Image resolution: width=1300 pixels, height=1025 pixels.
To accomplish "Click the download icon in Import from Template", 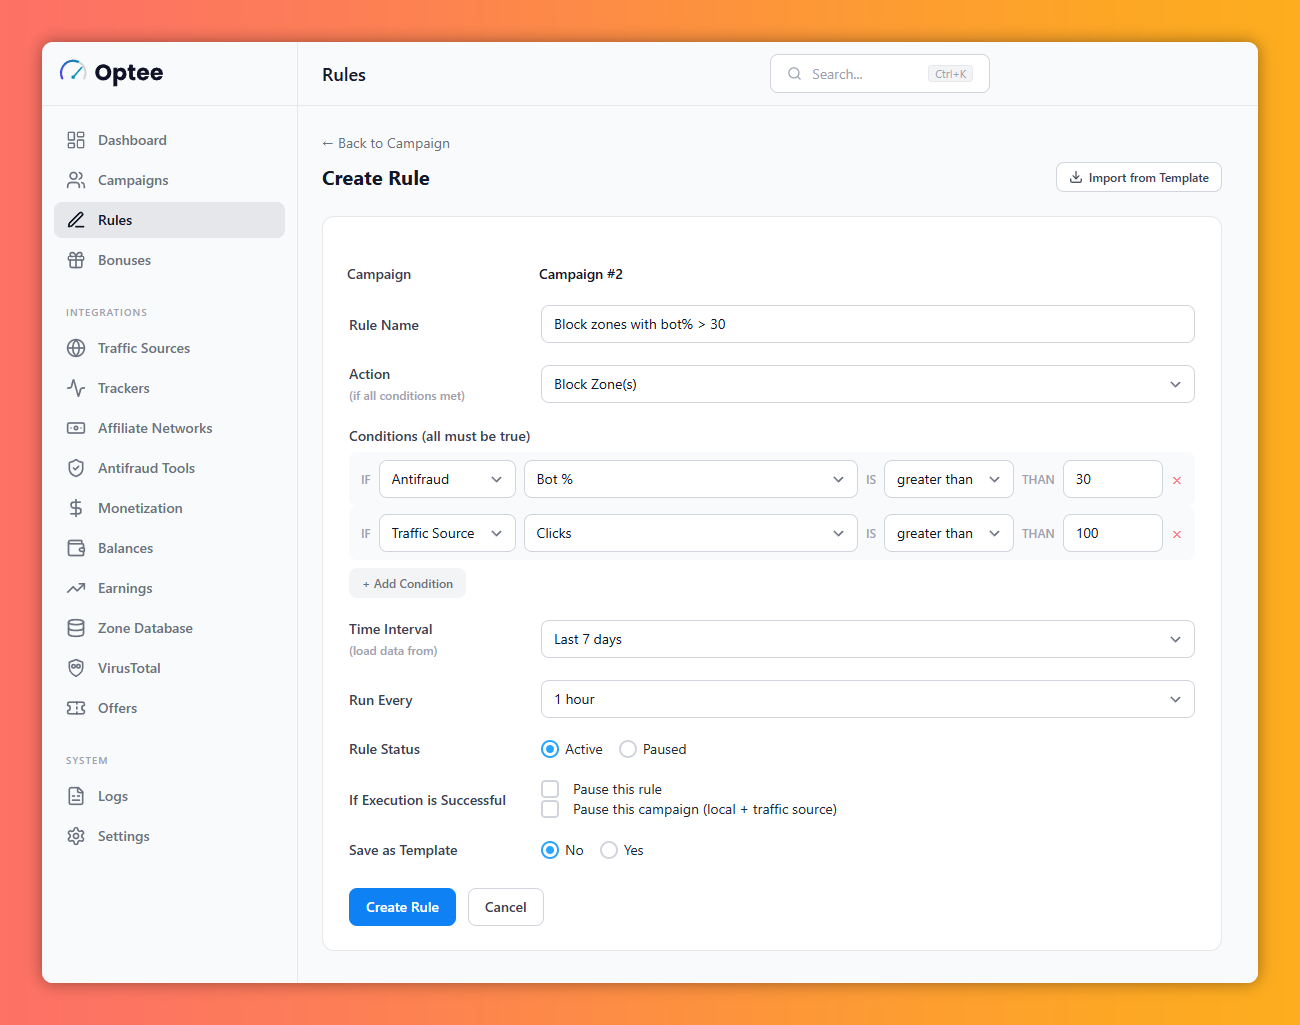I will point(1076,178).
